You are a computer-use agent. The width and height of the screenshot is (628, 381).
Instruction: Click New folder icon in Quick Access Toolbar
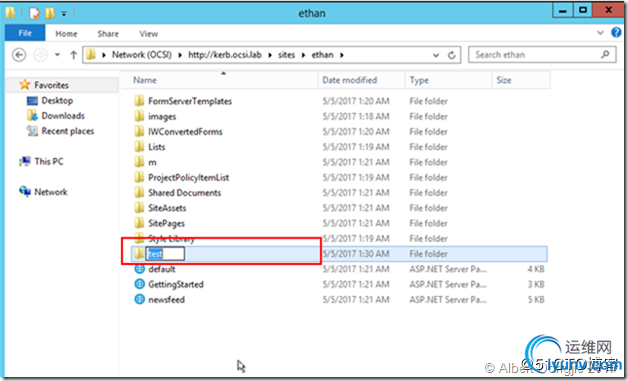[50, 13]
